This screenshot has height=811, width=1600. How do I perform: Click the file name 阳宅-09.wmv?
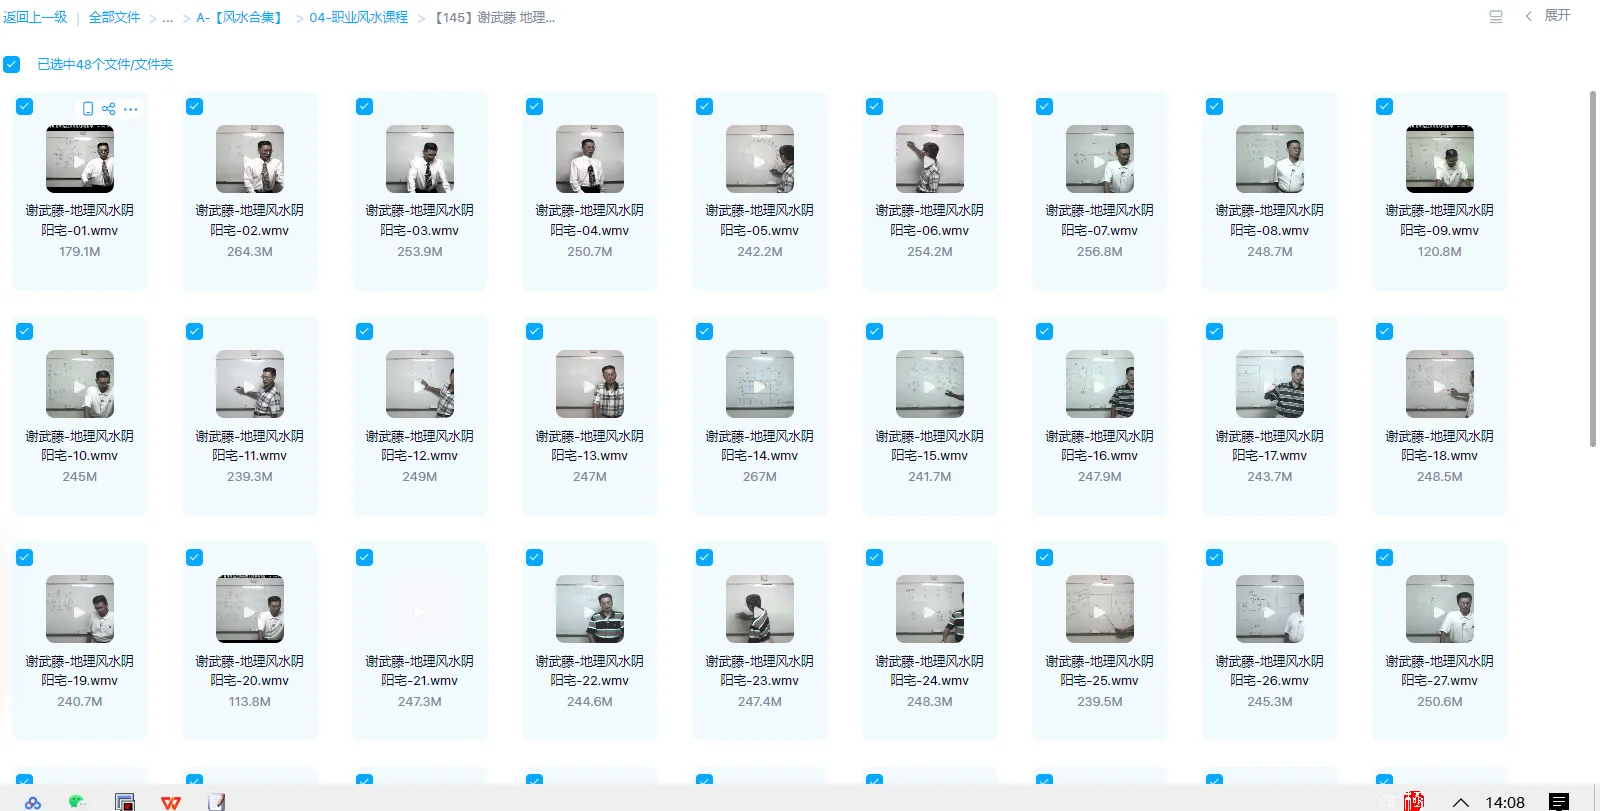tap(1440, 220)
